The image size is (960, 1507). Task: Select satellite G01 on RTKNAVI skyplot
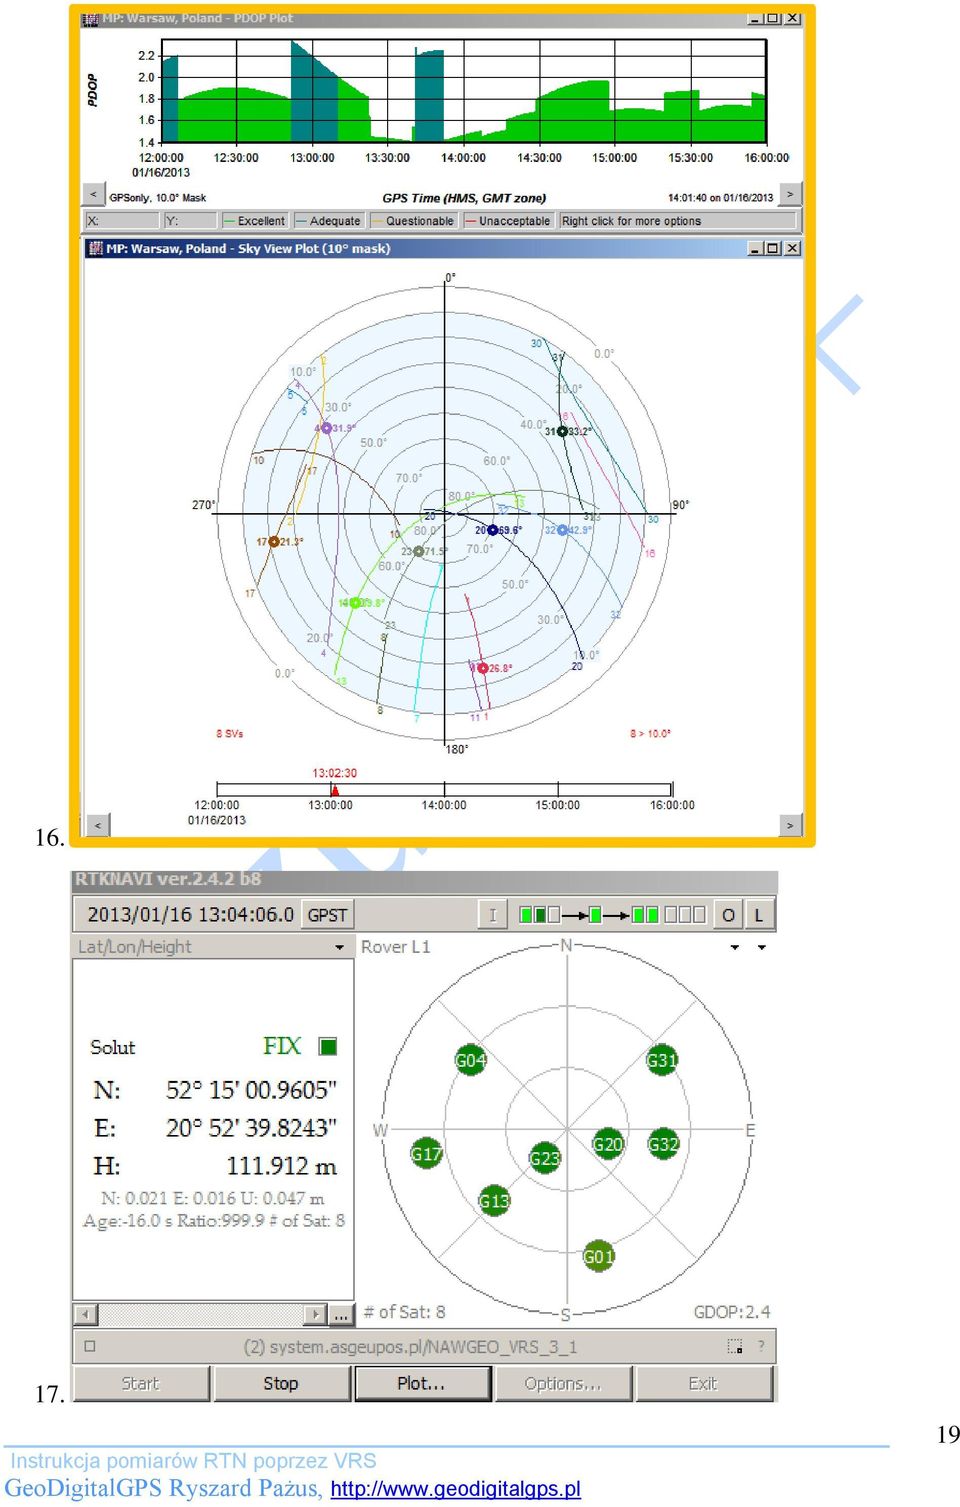click(x=598, y=1256)
